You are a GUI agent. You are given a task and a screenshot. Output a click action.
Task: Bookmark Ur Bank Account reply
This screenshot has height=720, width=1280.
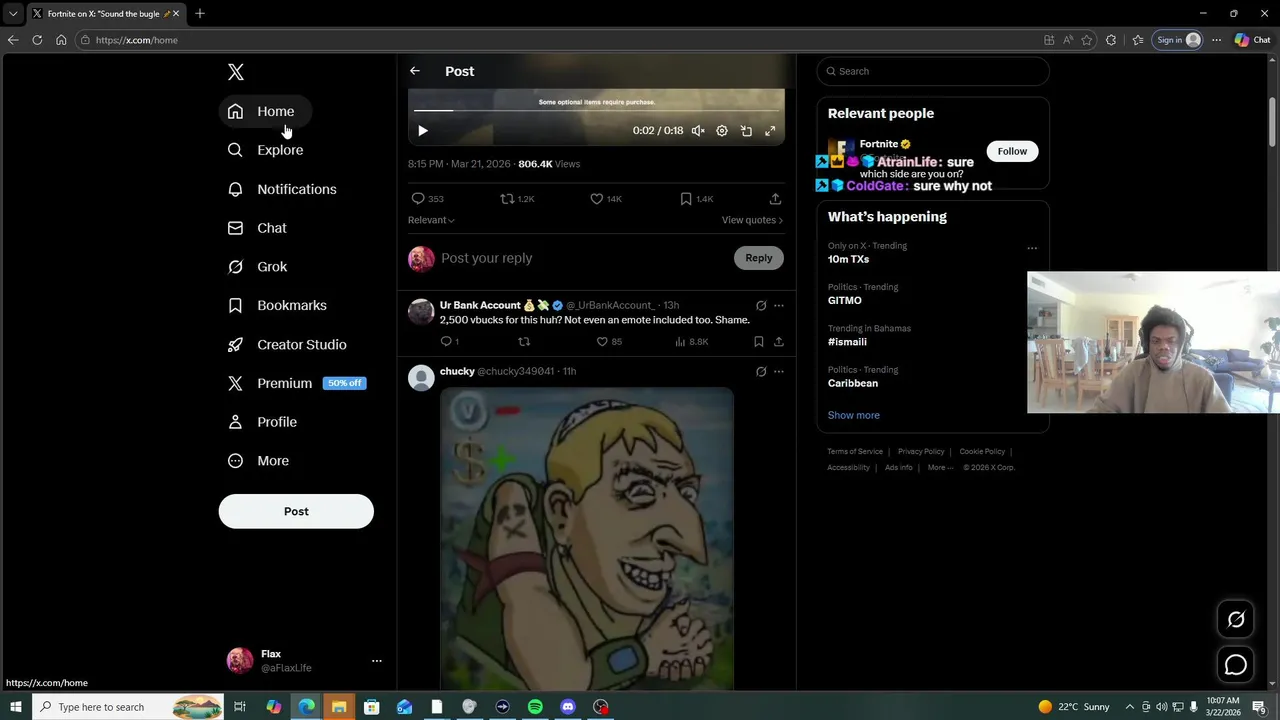[x=758, y=342]
